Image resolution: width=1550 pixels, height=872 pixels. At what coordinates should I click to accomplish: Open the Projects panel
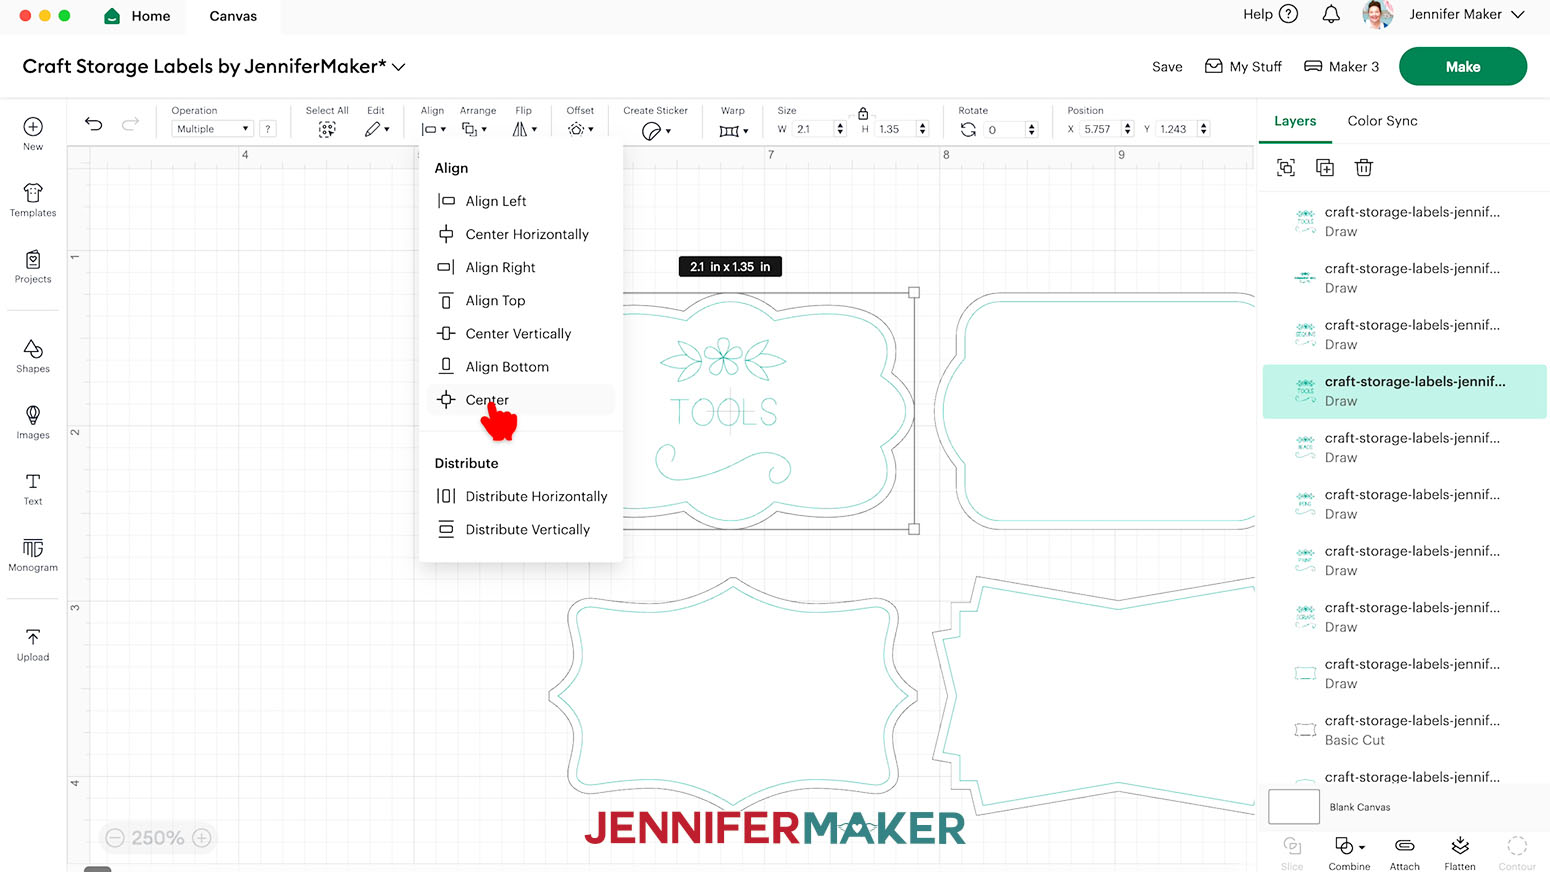[33, 266]
